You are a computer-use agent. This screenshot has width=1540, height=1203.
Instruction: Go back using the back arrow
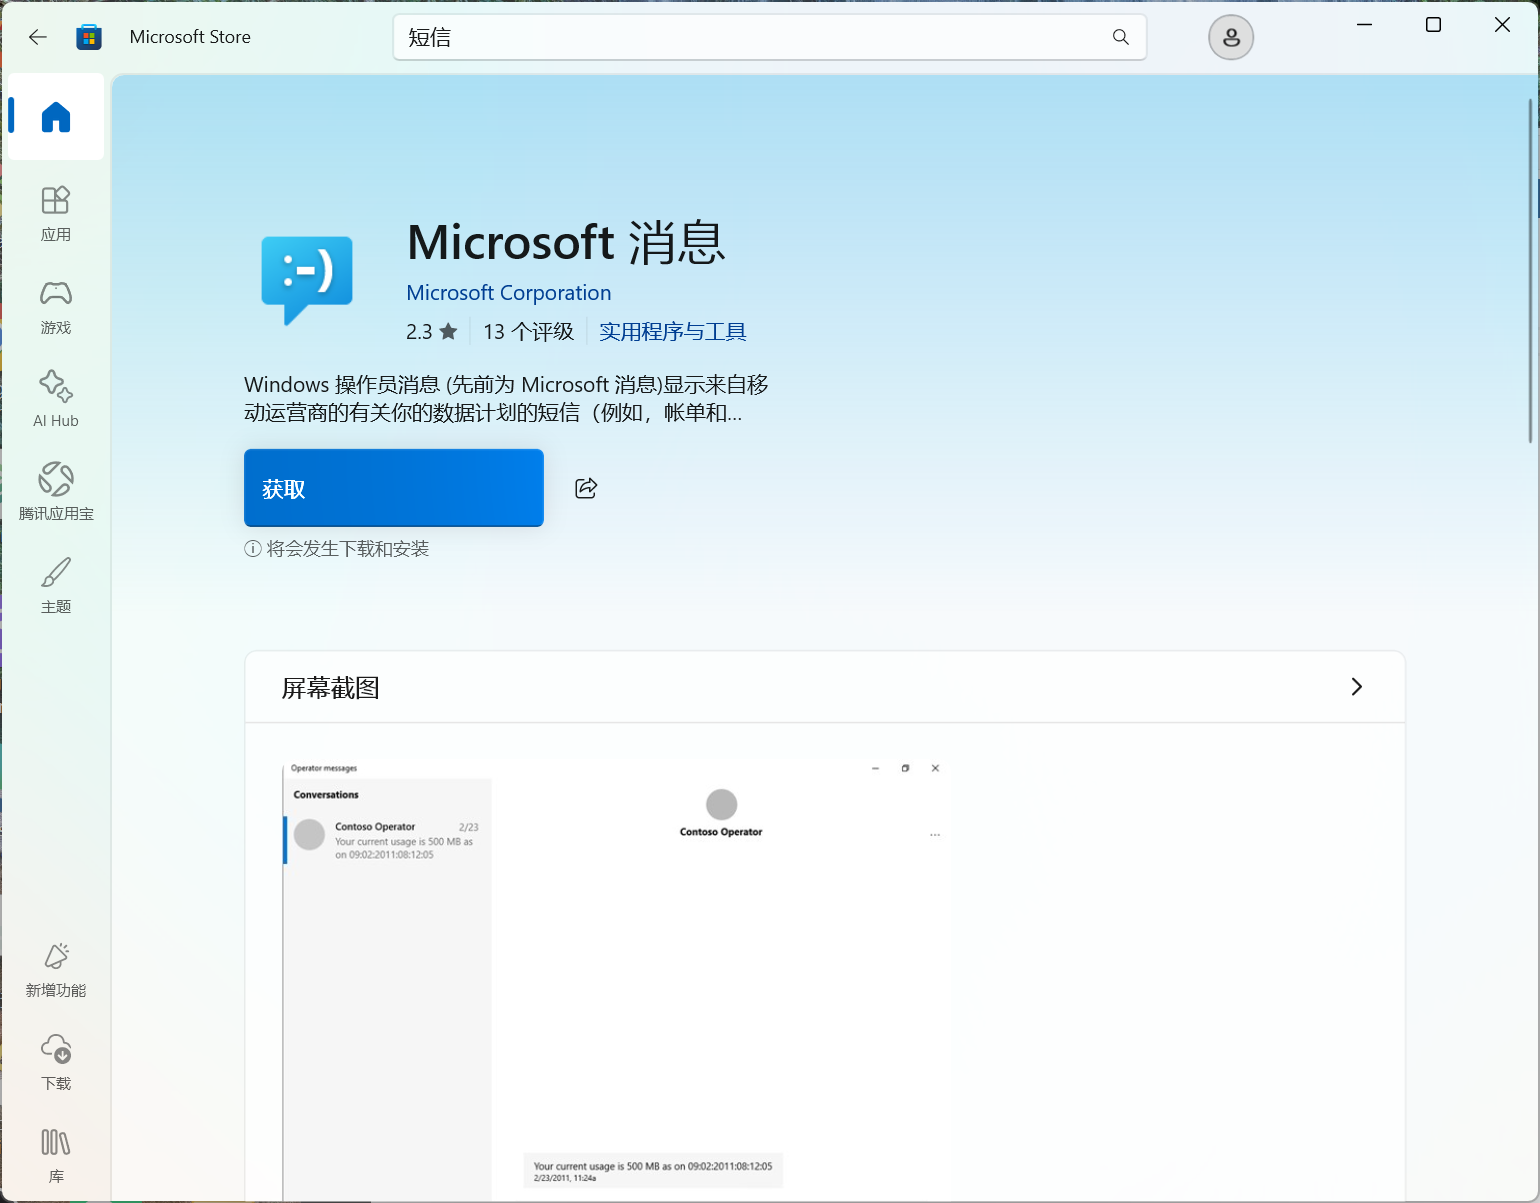coord(38,37)
